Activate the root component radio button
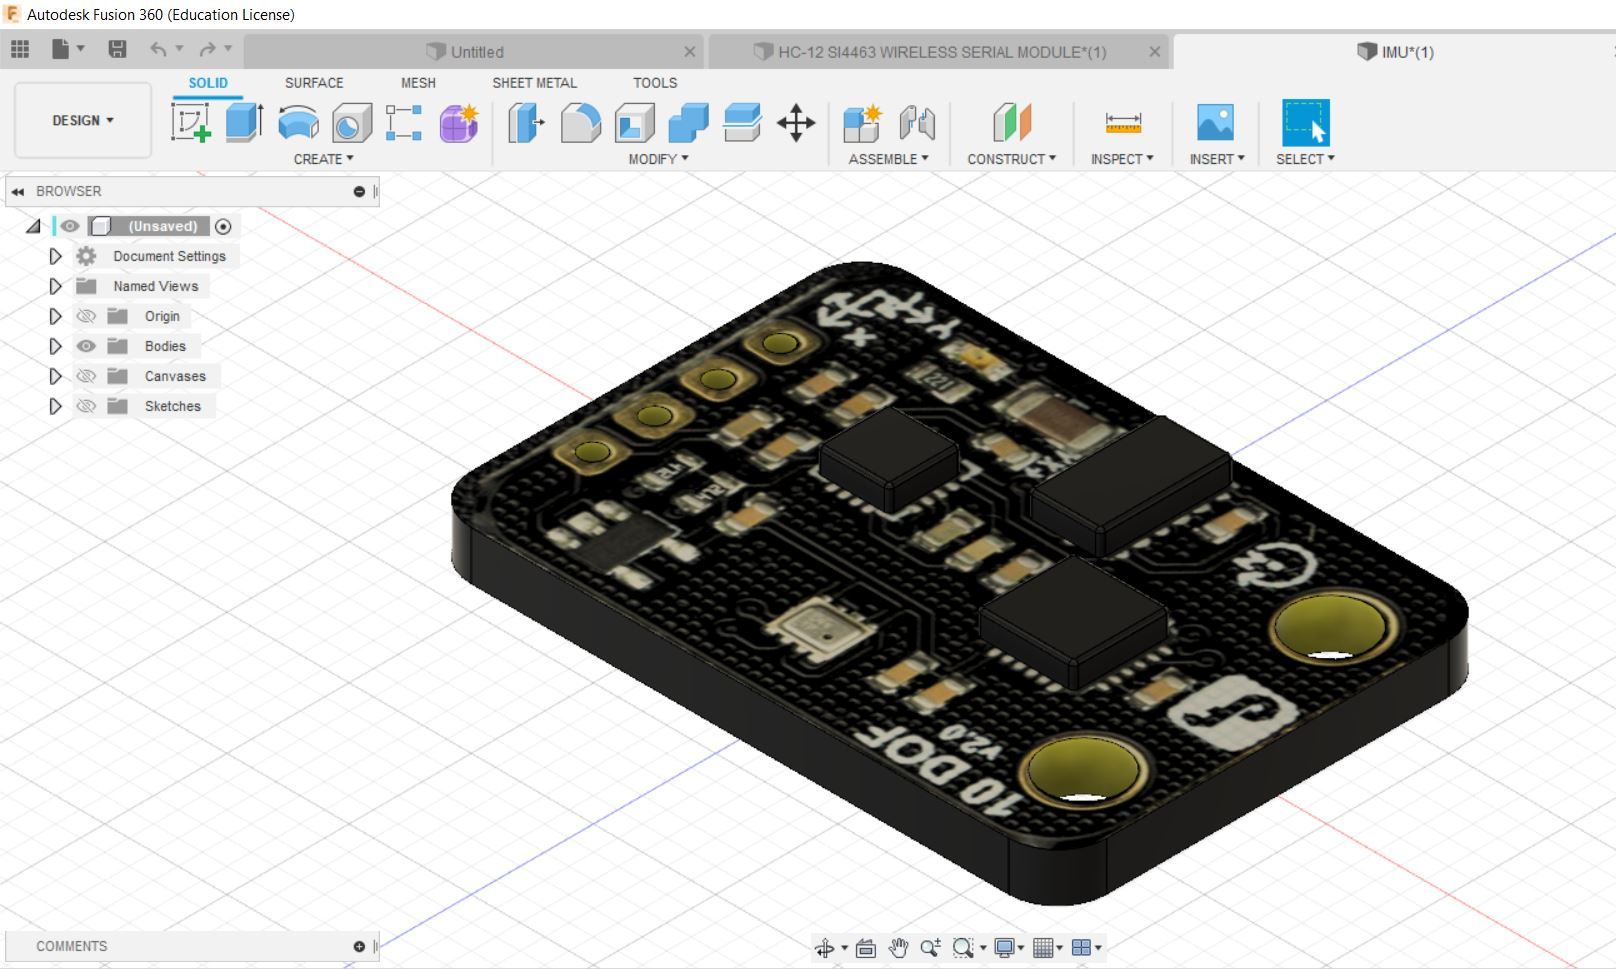The width and height of the screenshot is (1616, 969). 223,227
